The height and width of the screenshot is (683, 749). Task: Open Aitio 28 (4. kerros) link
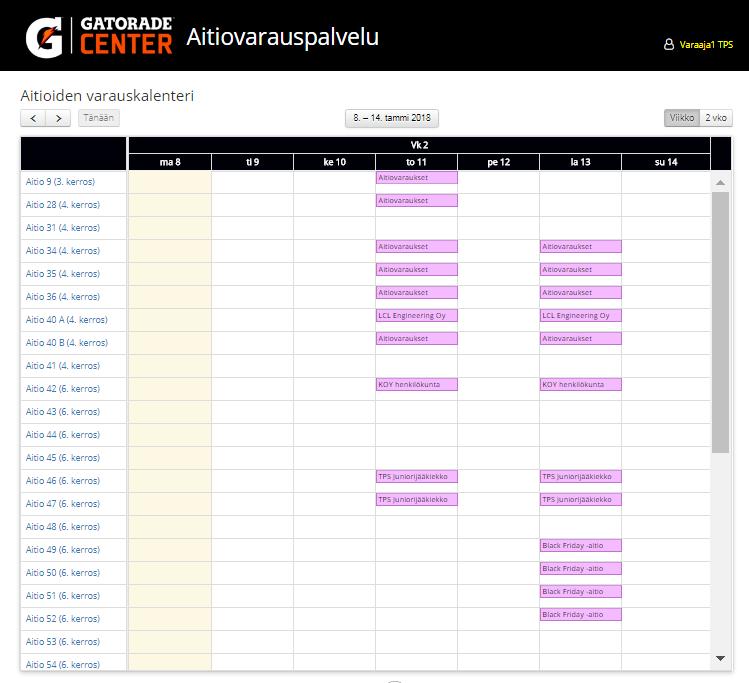point(63,204)
